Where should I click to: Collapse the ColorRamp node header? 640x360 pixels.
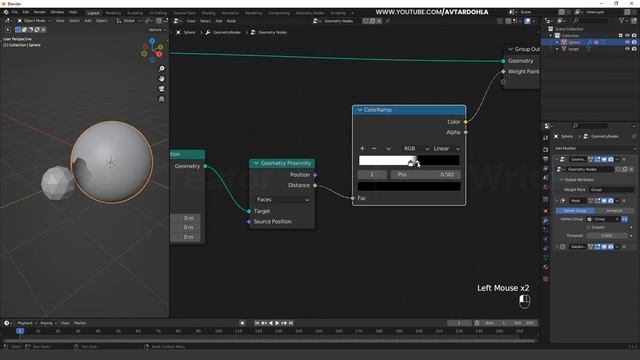point(360,110)
